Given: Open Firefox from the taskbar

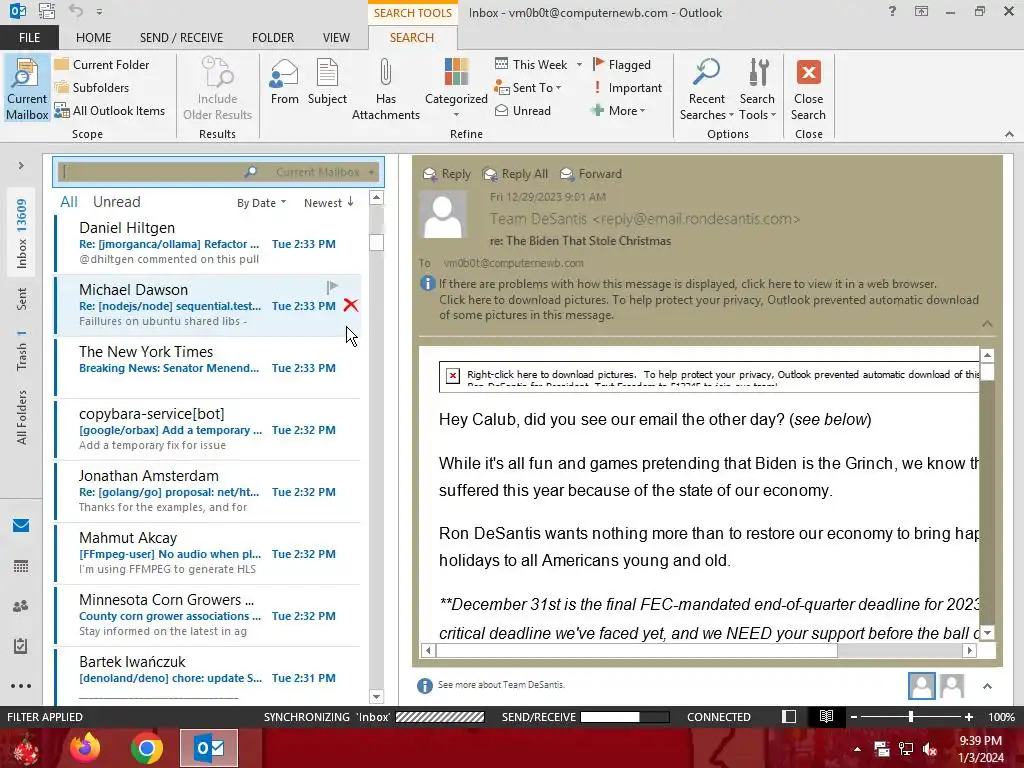Looking at the screenshot, I should 85,748.
